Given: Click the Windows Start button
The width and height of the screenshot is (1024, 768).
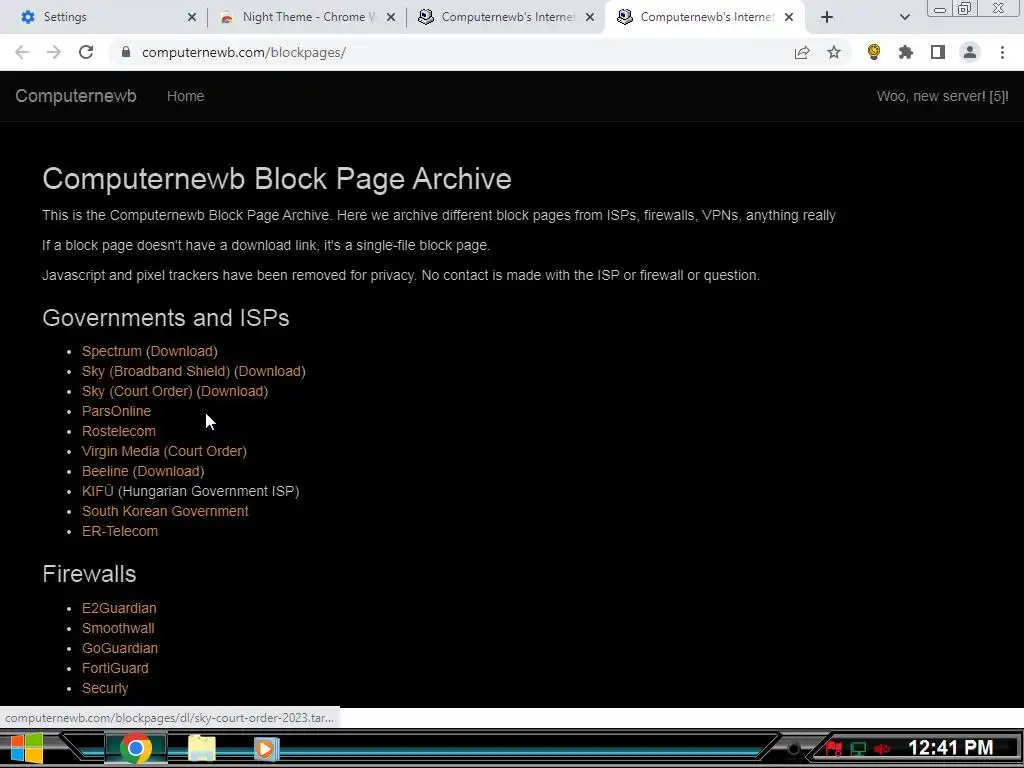Looking at the screenshot, I should (26, 748).
